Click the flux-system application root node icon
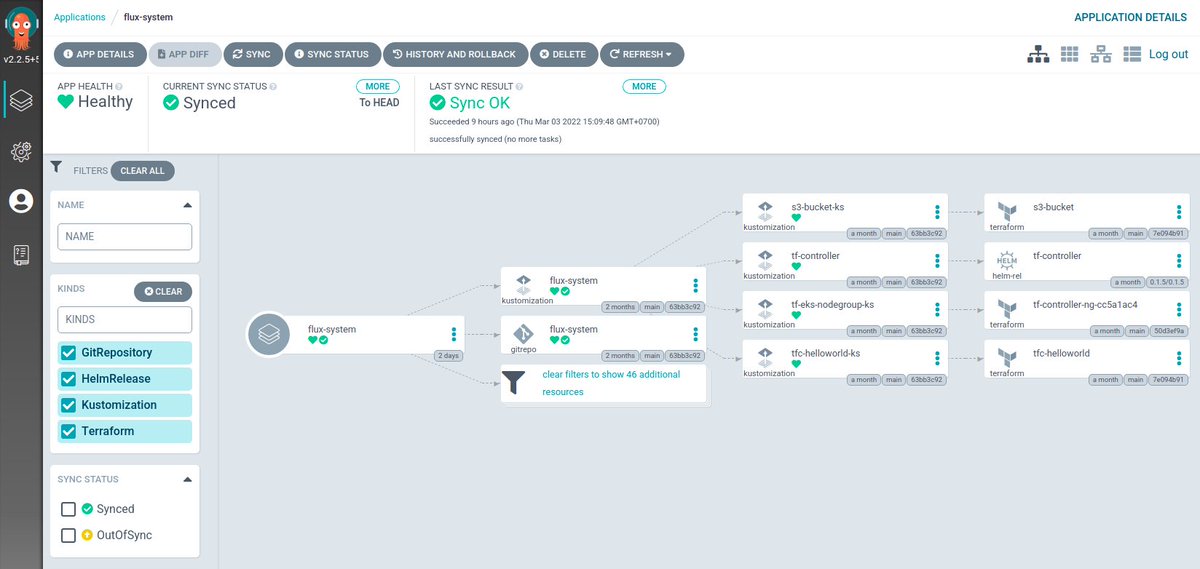Screen dimensions: 1200x569 click(268, 335)
